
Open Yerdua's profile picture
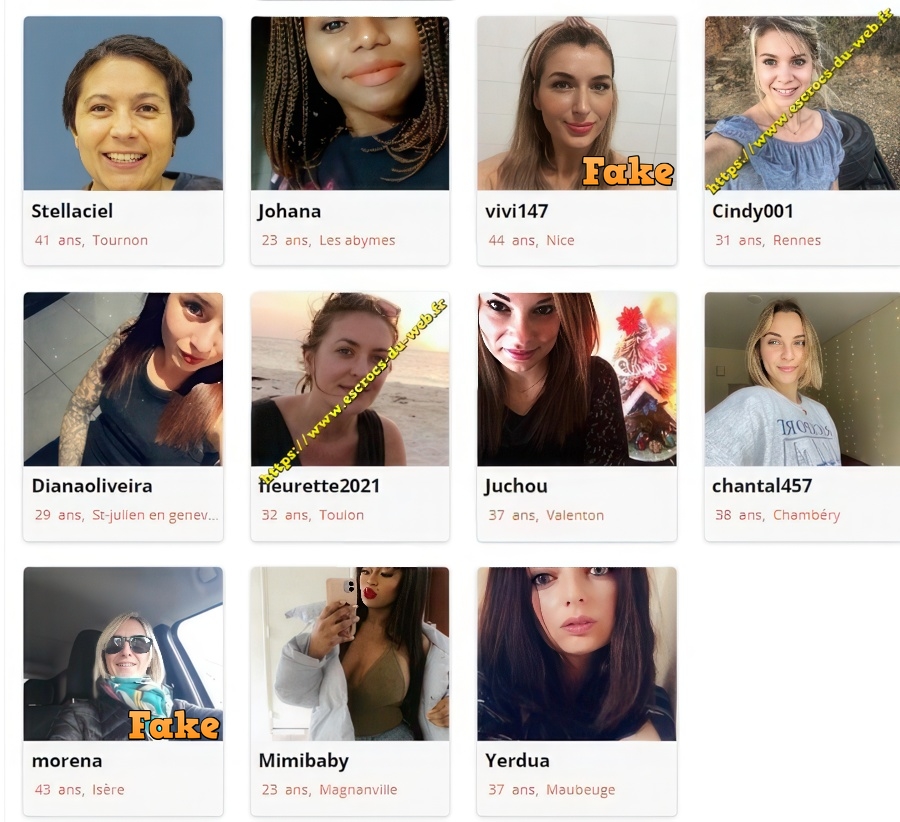[577, 654]
